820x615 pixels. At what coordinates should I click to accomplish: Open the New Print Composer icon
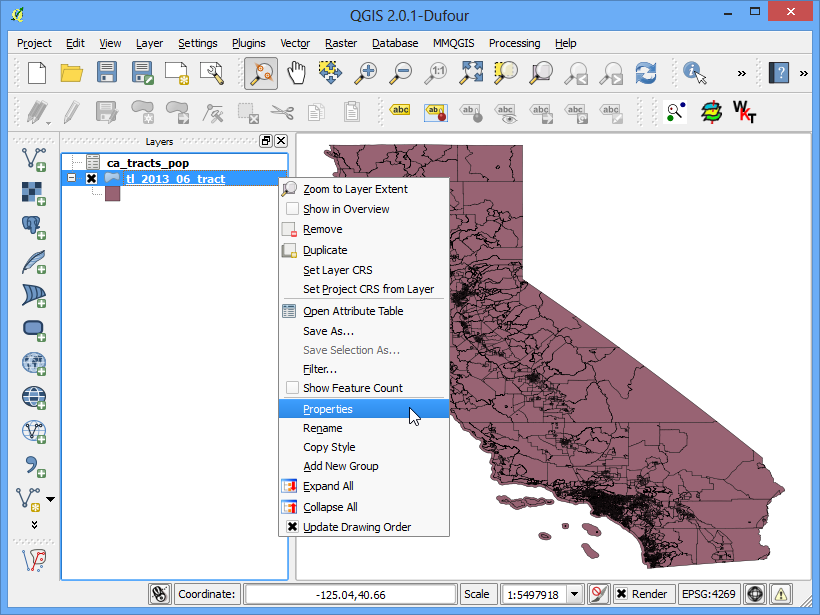(177, 73)
